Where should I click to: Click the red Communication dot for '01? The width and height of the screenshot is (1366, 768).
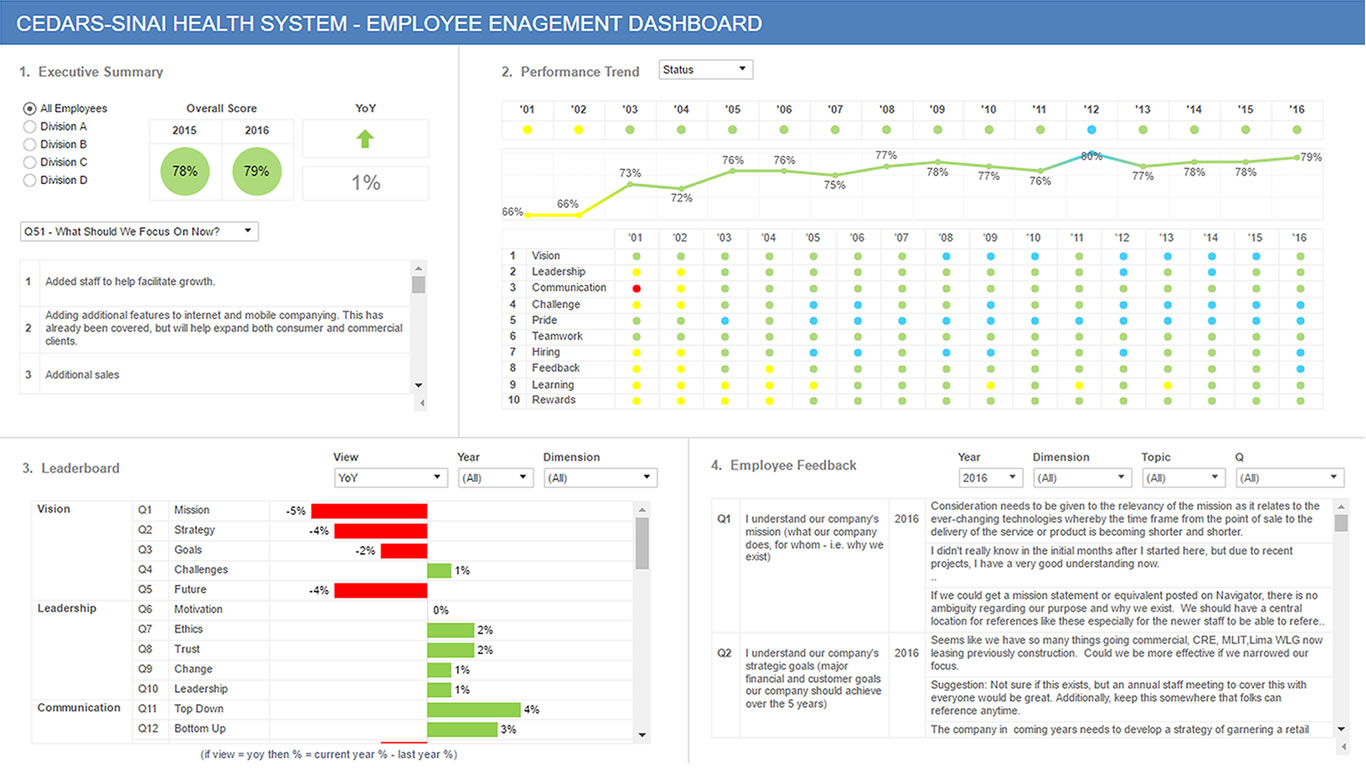pos(636,288)
